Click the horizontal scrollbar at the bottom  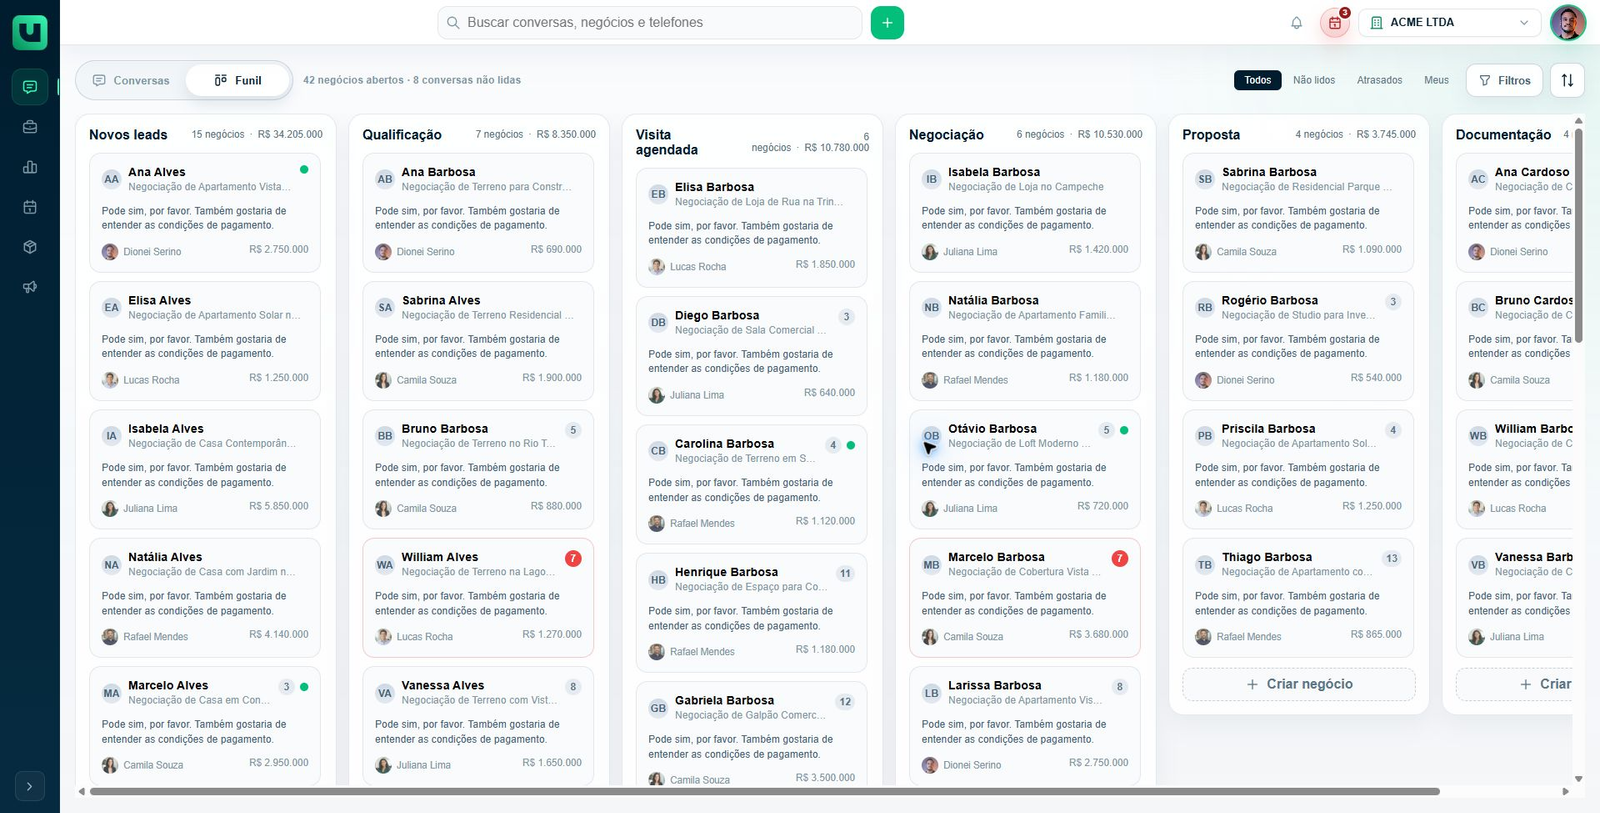[x=765, y=791]
